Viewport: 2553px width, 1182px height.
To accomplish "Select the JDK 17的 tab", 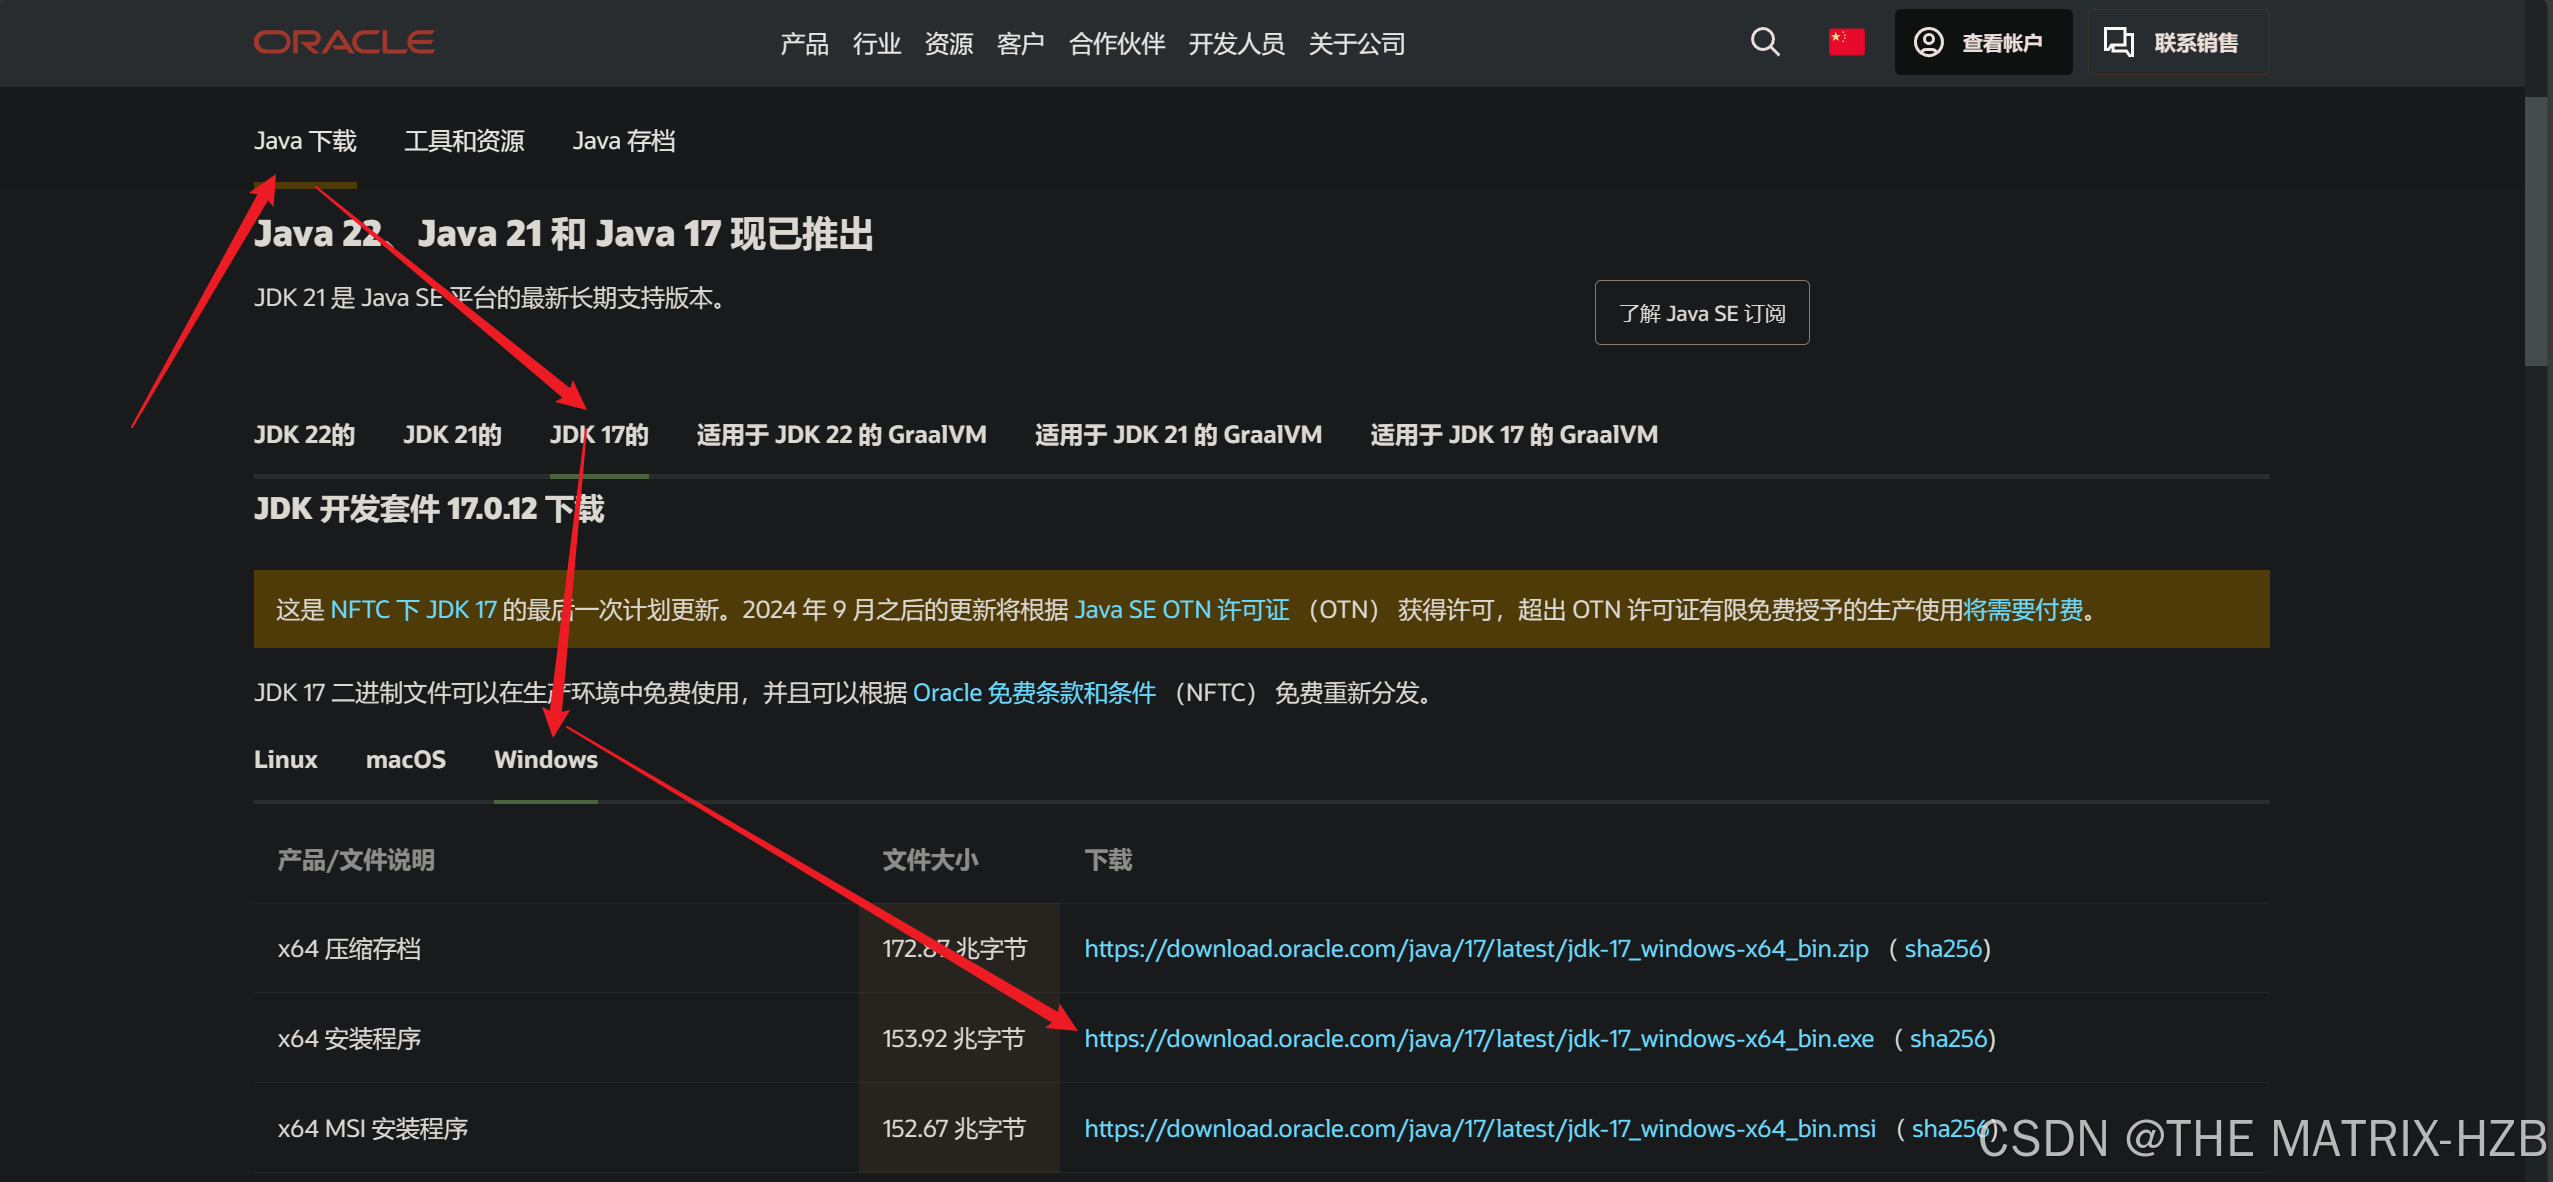I will pos(599,435).
